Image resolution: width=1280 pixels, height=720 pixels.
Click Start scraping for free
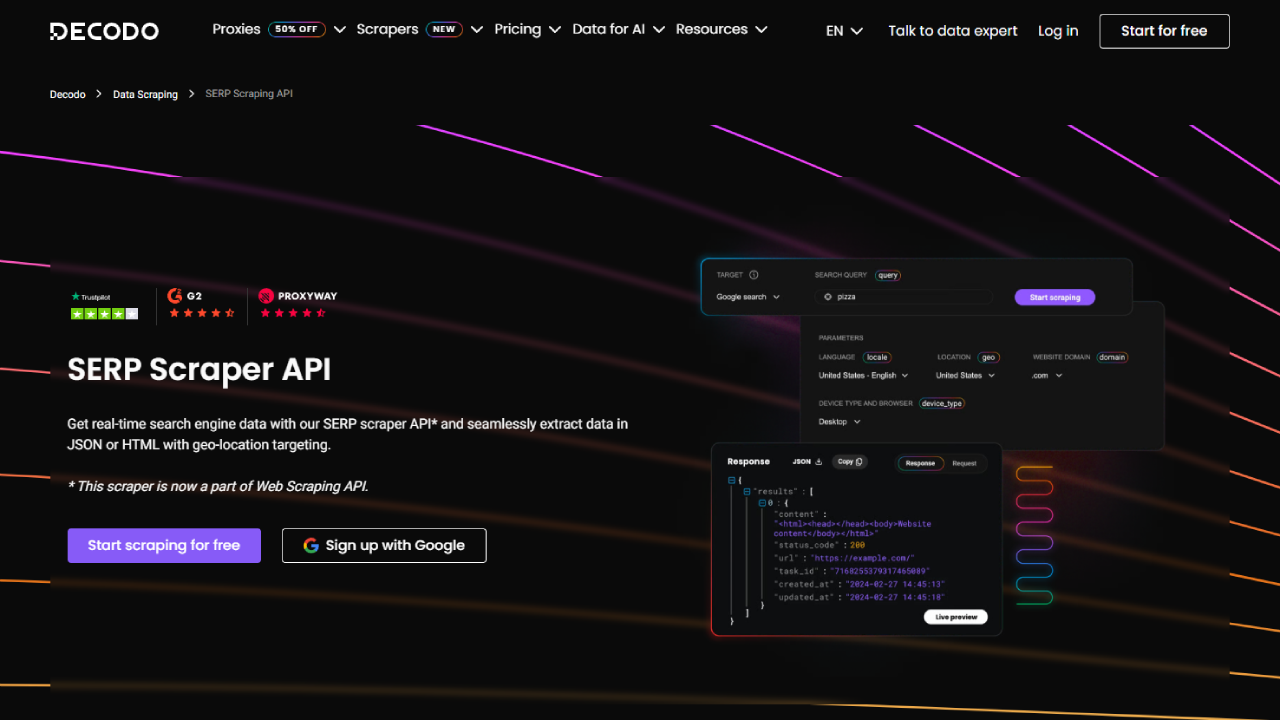click(163, 545)
